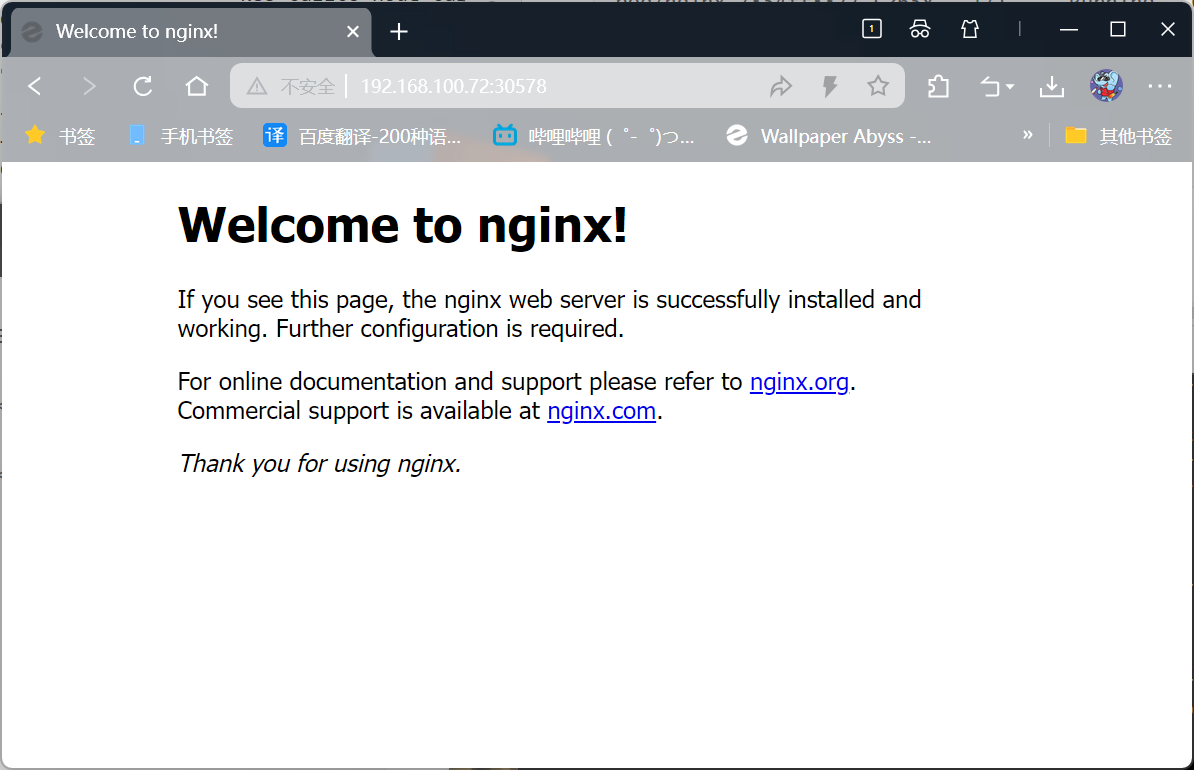Follow the nginx.com link
This screenshot has height=770, width=1194.
tap(601, 411)
